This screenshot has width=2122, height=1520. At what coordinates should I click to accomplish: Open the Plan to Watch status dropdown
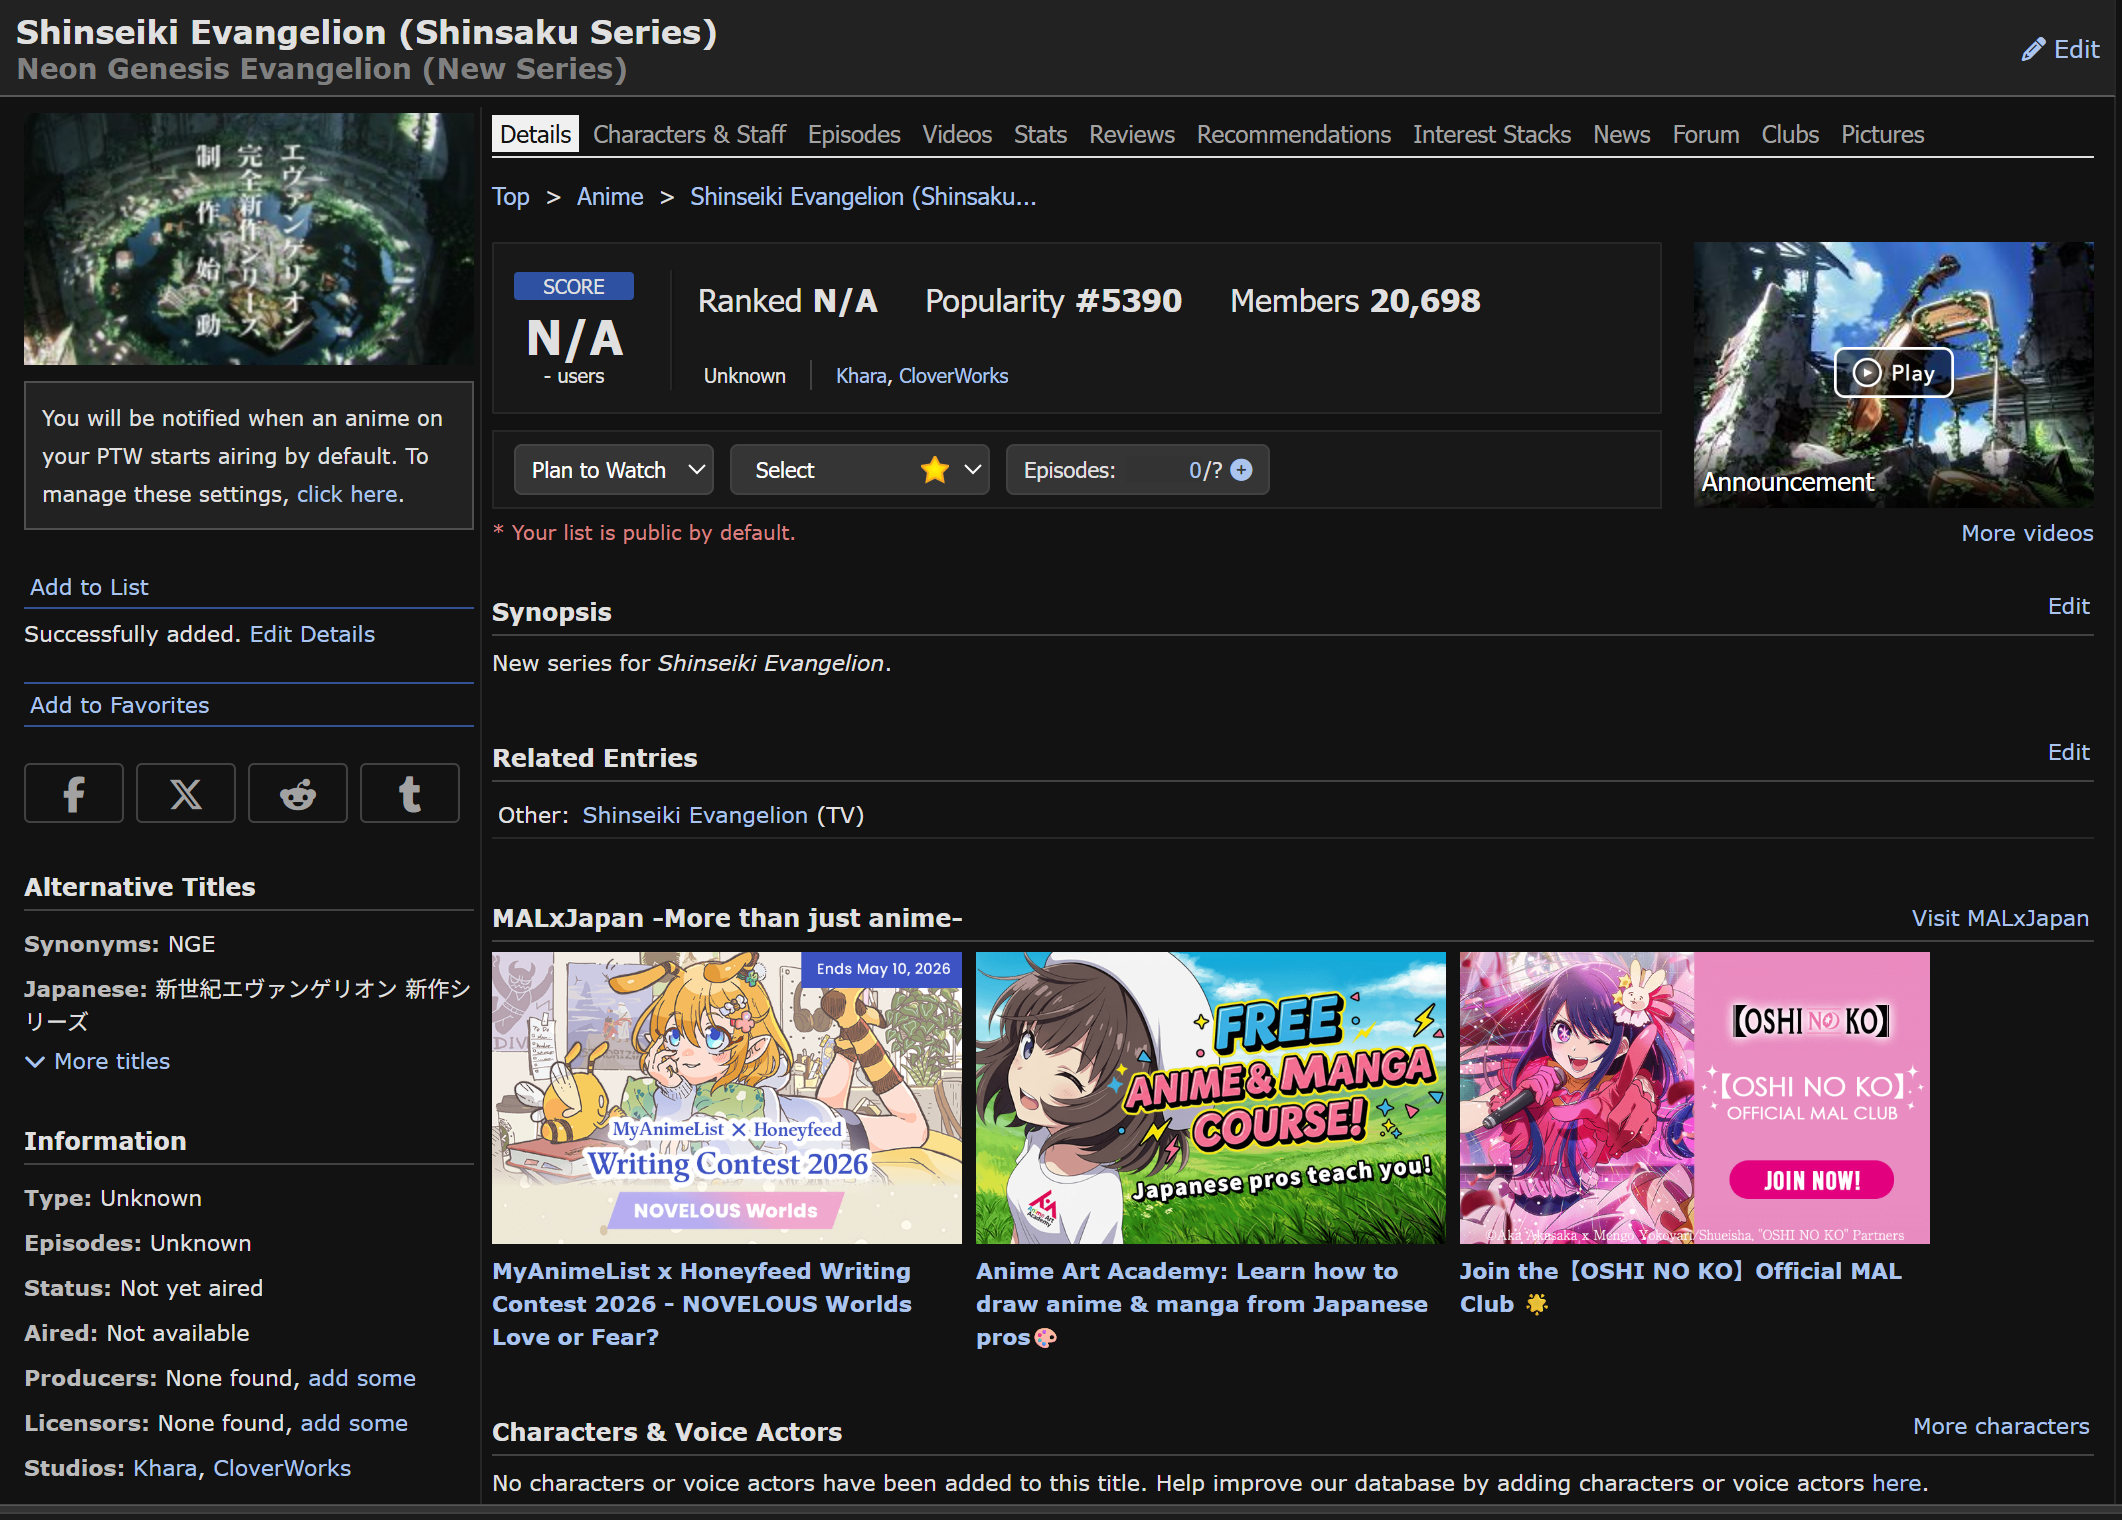(x=614, y=470)
